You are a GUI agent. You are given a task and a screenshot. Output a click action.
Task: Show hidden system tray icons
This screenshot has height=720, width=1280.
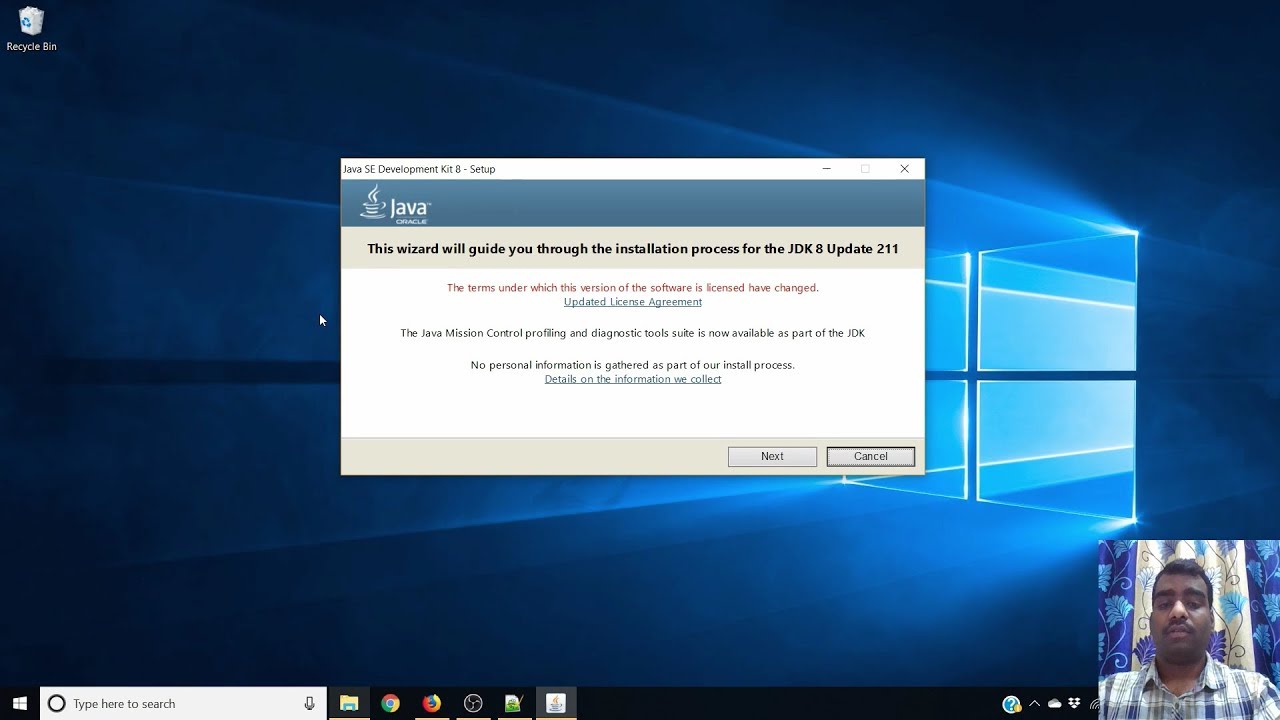1034,704
